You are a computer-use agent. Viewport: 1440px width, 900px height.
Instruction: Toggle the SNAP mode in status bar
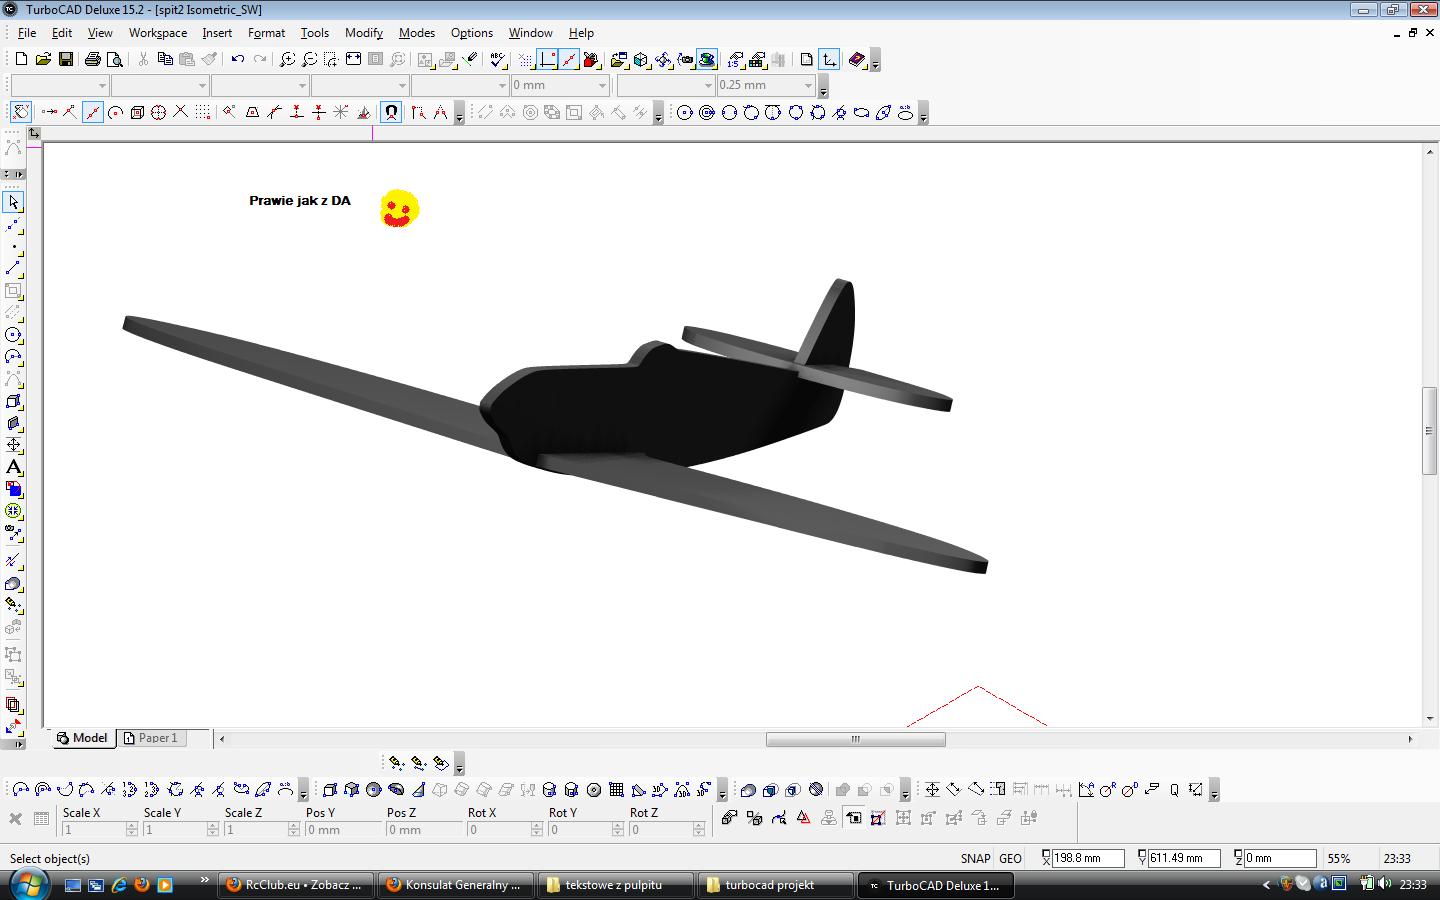tap(975, 858)
